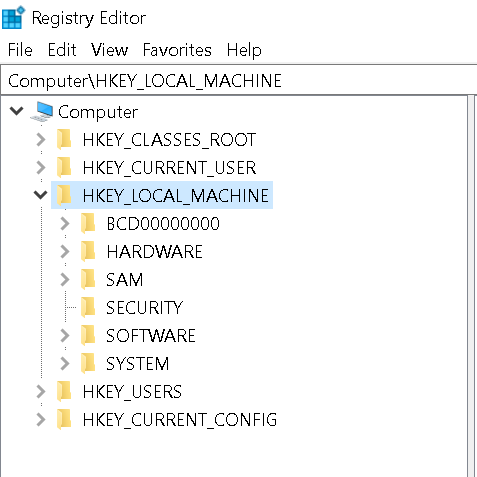Expand the HKEY_CURRENT_CONFIG key
Image resolution: width=477 pixels, height=477 pixels.
click(41, 420)
